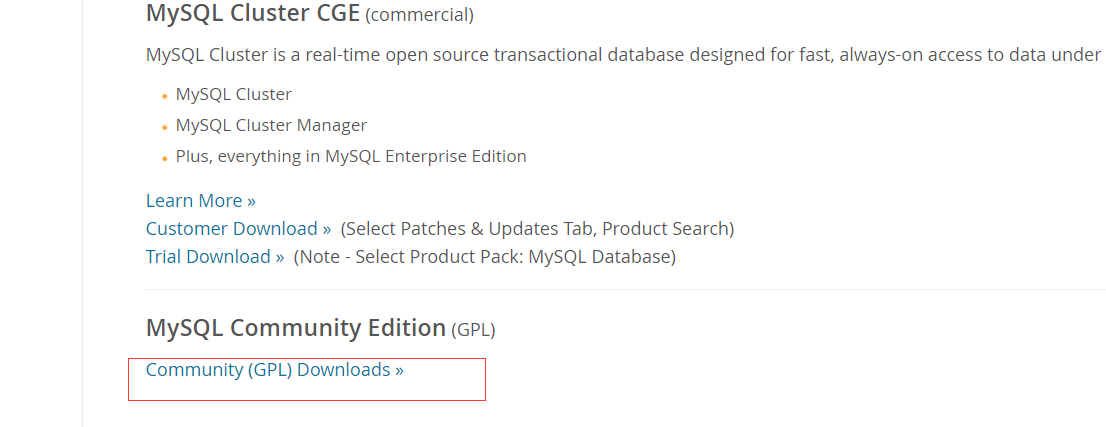The image size is (1106, 427).
Task: Click the MySQL Cluster CGE heading
Action: tap(253, 13)
